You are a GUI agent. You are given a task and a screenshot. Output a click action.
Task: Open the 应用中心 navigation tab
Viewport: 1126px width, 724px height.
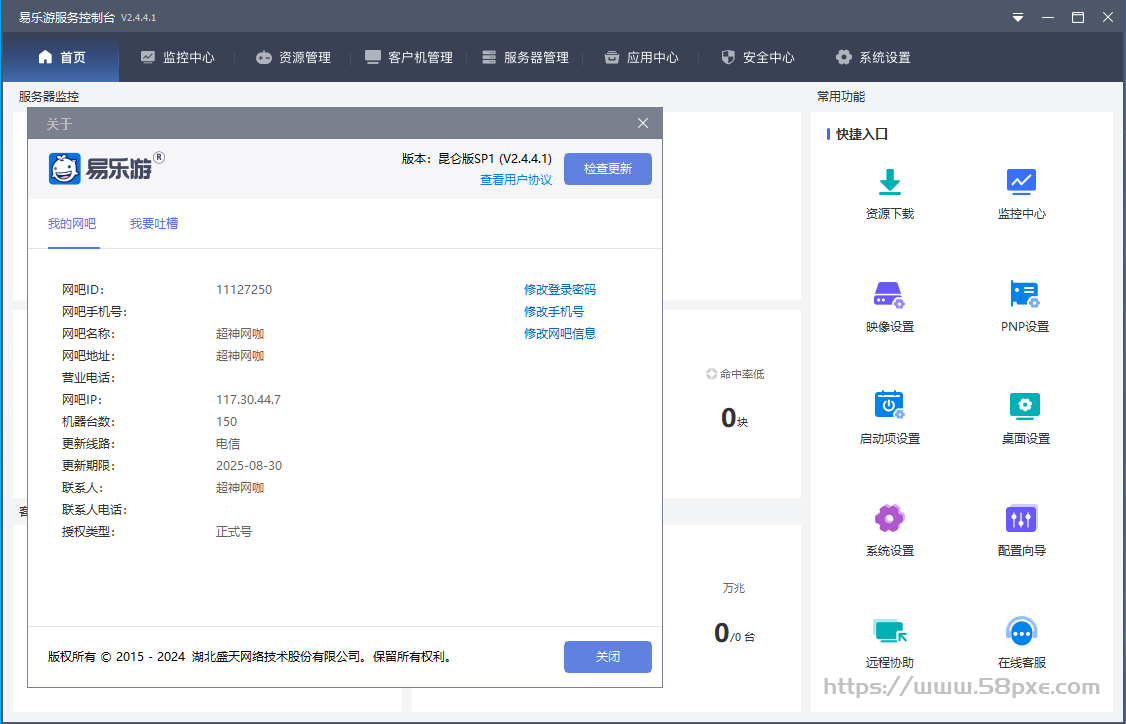(x=641, y=57)
